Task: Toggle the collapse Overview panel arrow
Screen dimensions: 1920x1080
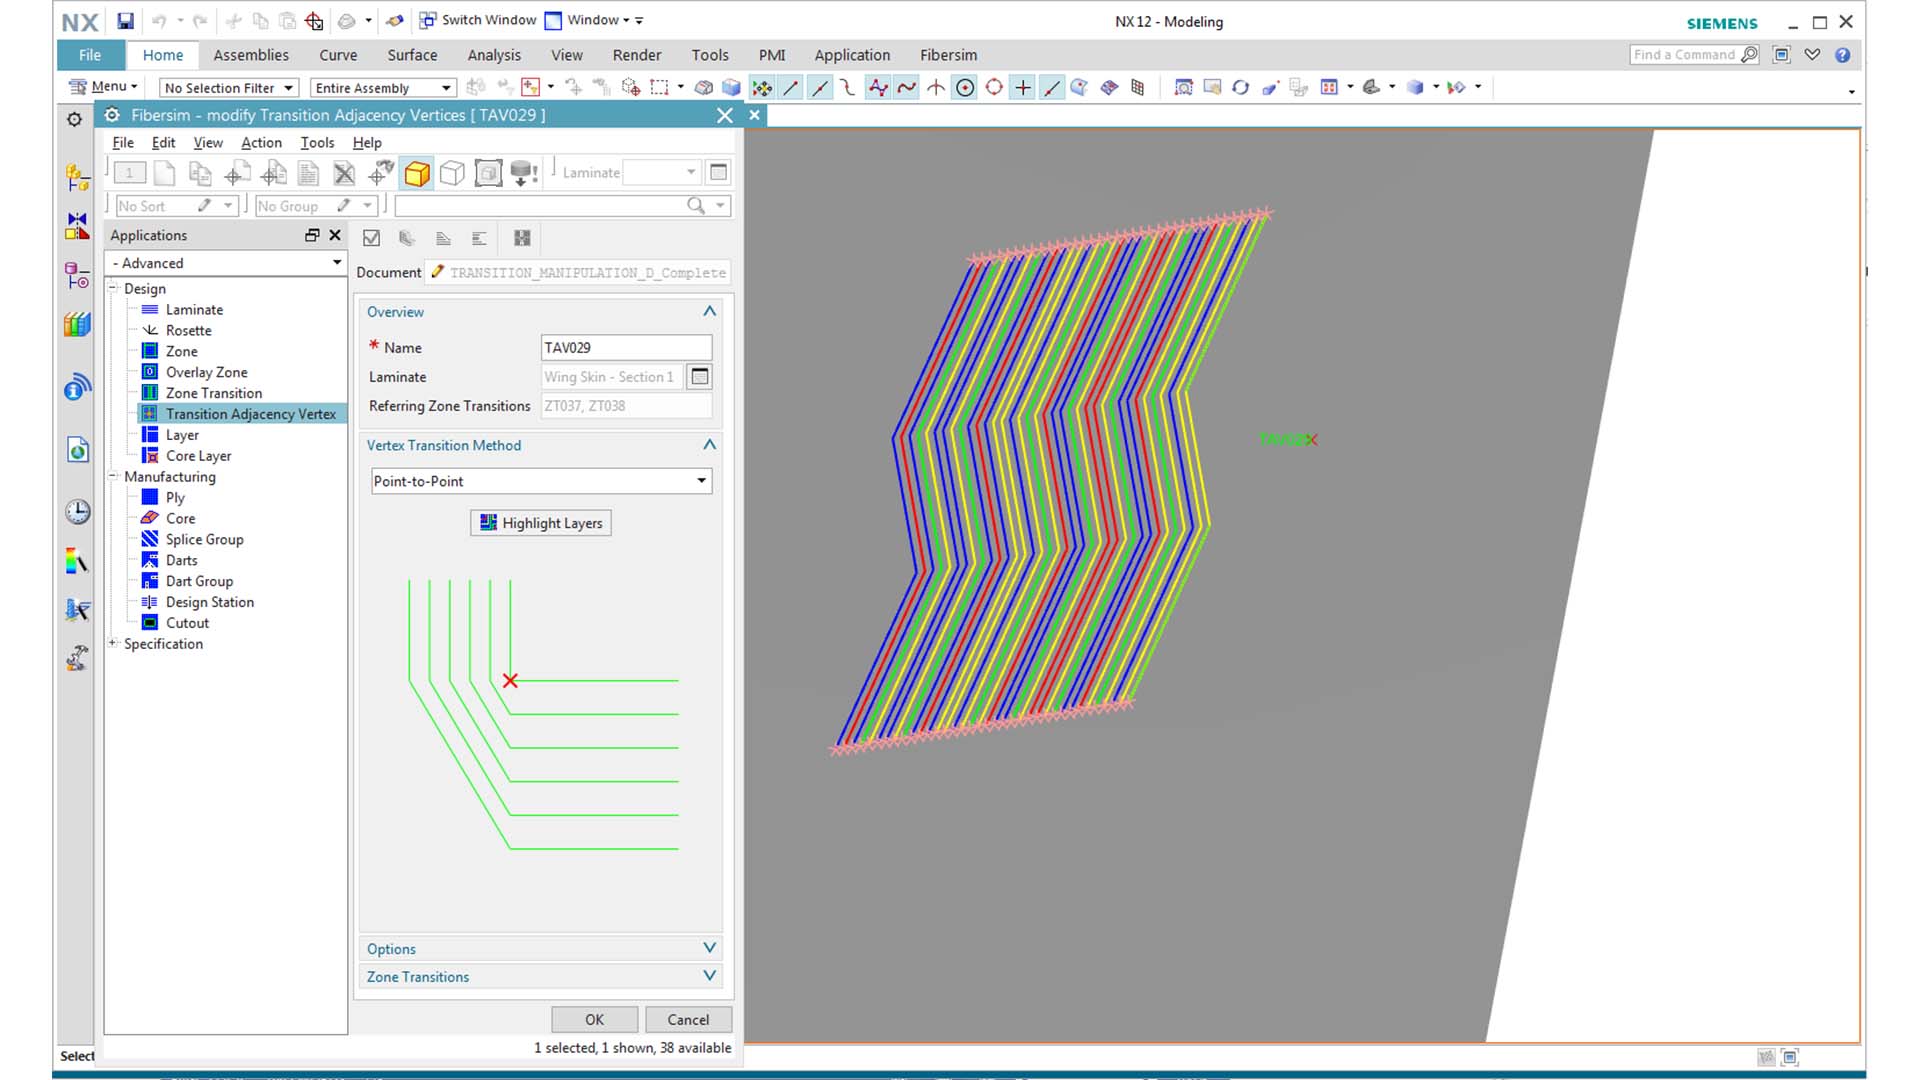Action: [x=709, y=311]
